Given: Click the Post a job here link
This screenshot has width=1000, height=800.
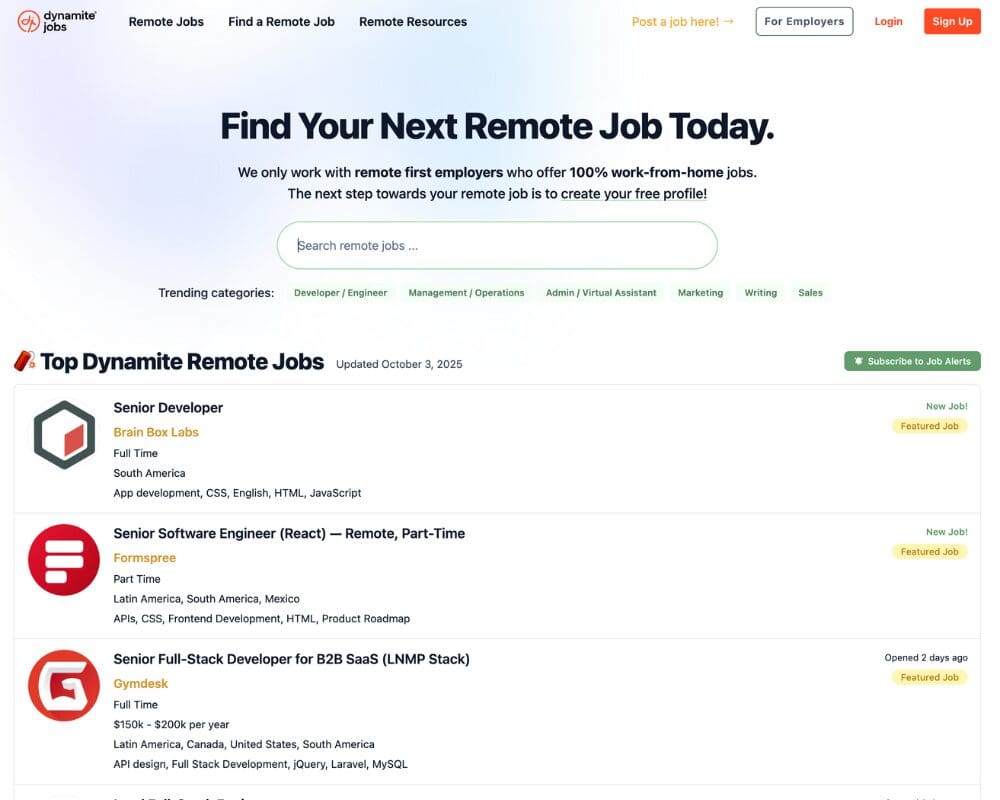Looking at the screenshot, I should click(683, 21).
